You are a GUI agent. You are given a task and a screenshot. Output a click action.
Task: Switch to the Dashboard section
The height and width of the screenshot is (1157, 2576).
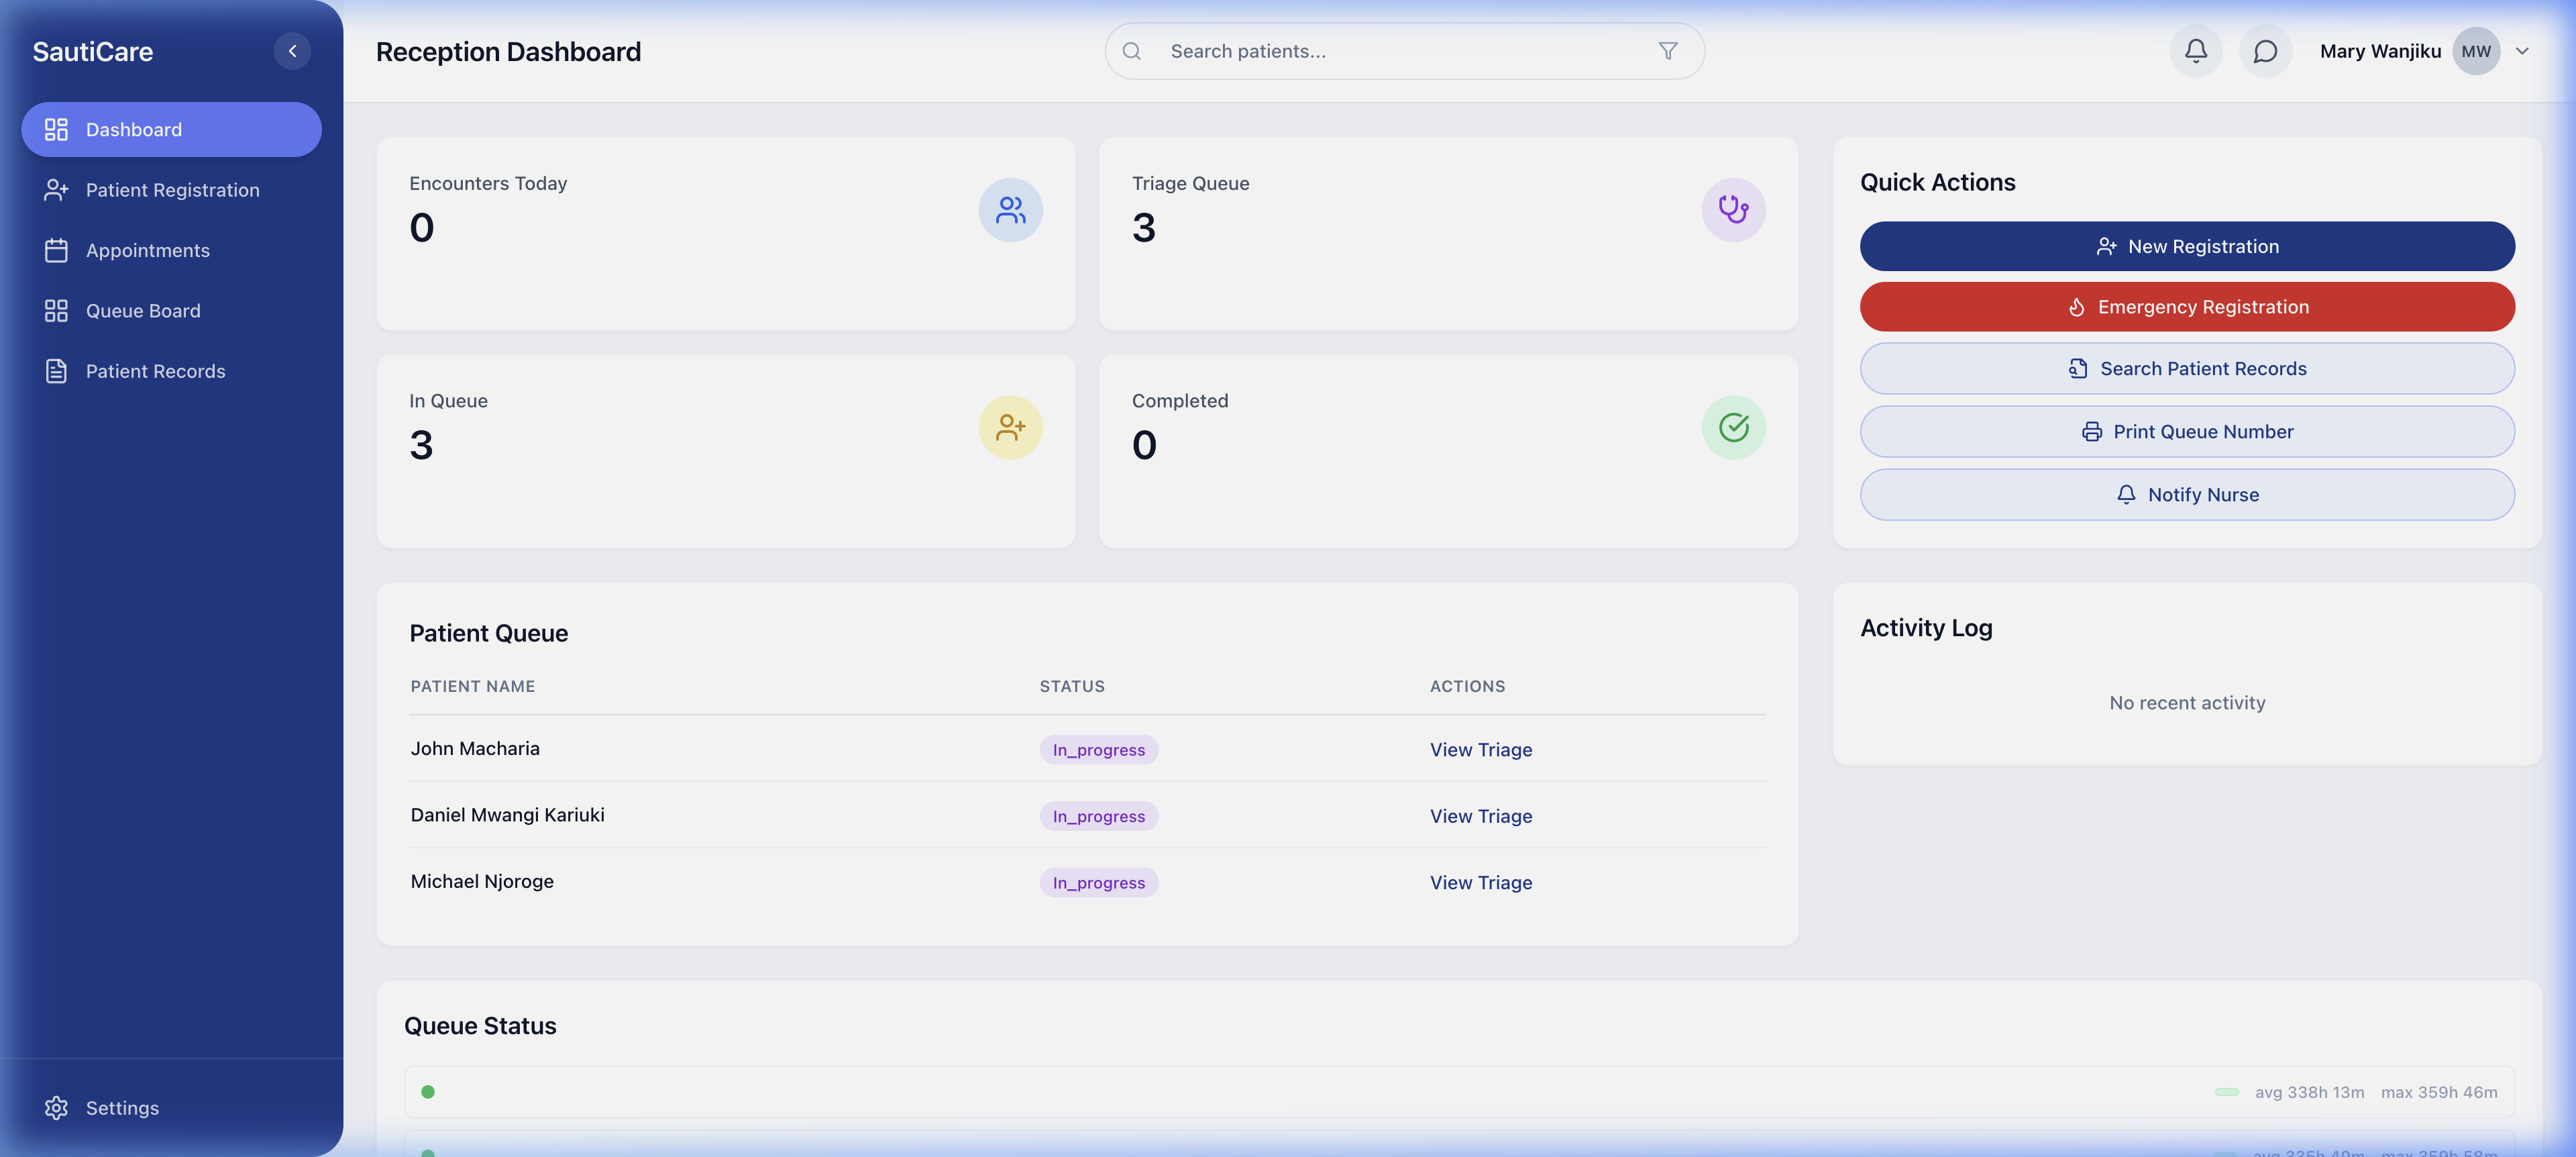click(171, 129)
